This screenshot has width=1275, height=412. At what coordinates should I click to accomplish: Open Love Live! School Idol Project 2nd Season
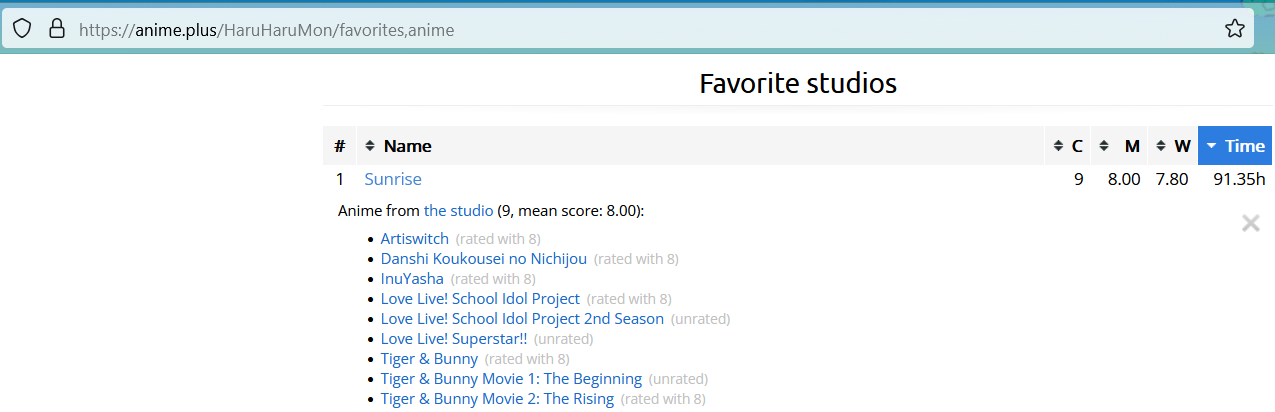coord(522,319)
